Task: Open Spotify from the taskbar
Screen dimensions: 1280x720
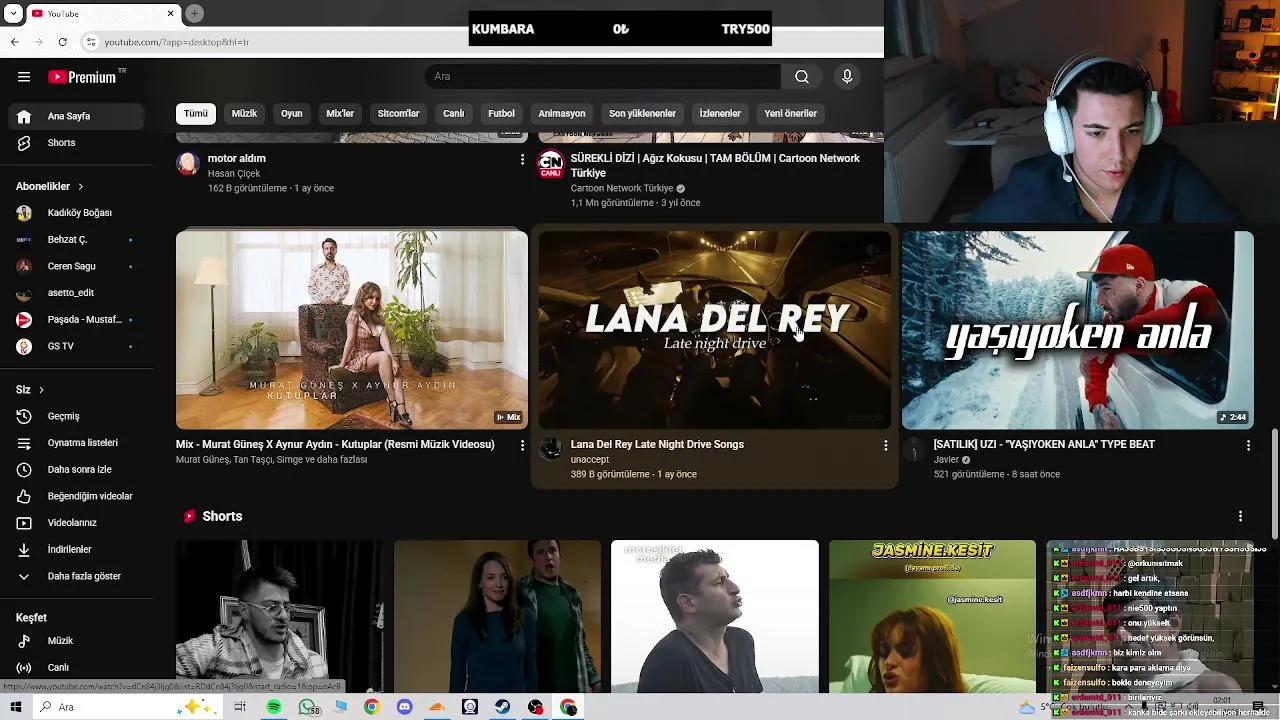Action: tap(274, 707)
